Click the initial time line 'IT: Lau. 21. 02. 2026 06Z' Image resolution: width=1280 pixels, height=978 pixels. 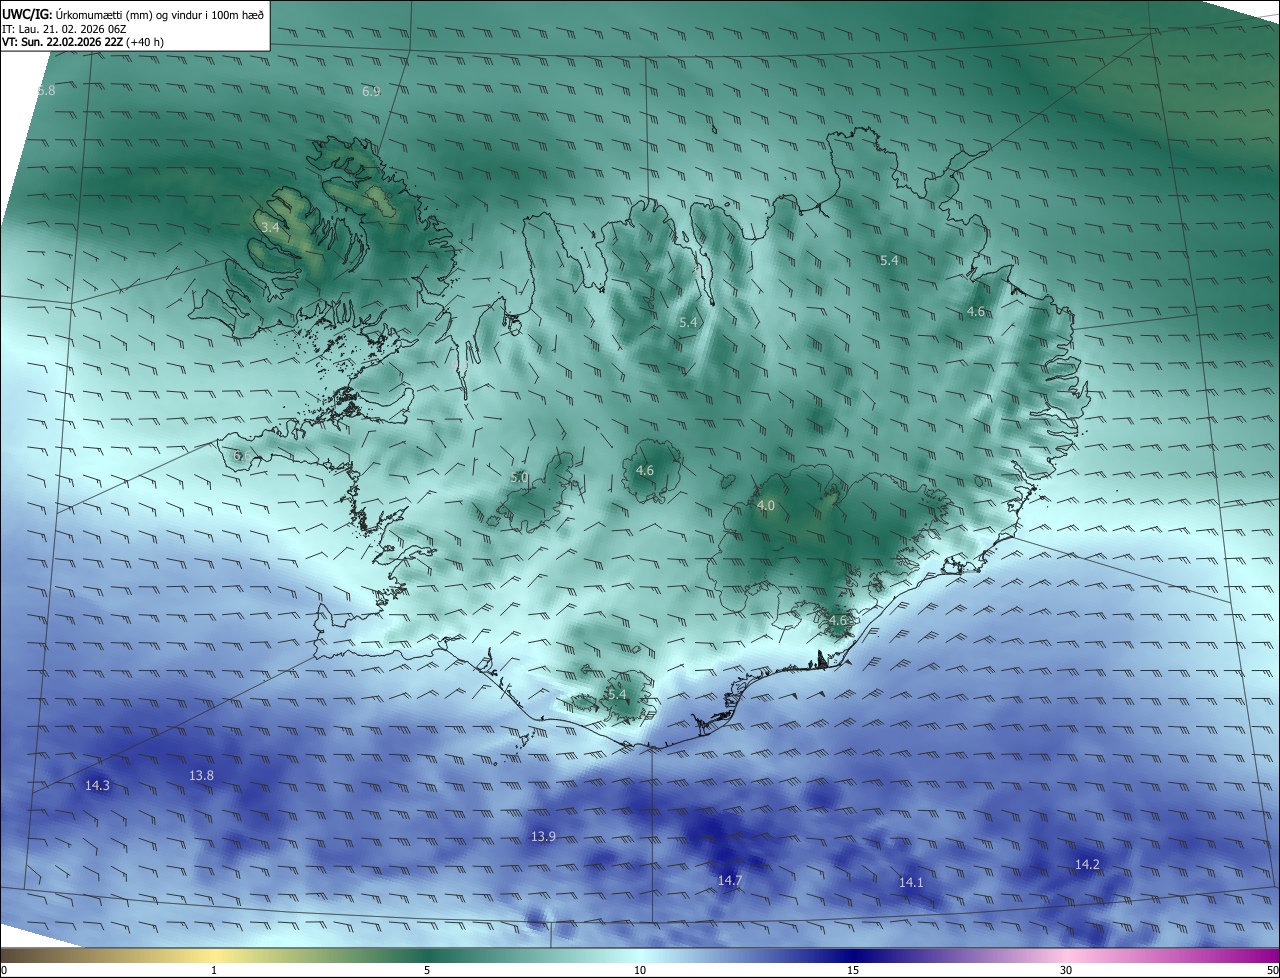click(x=64, y=29)
